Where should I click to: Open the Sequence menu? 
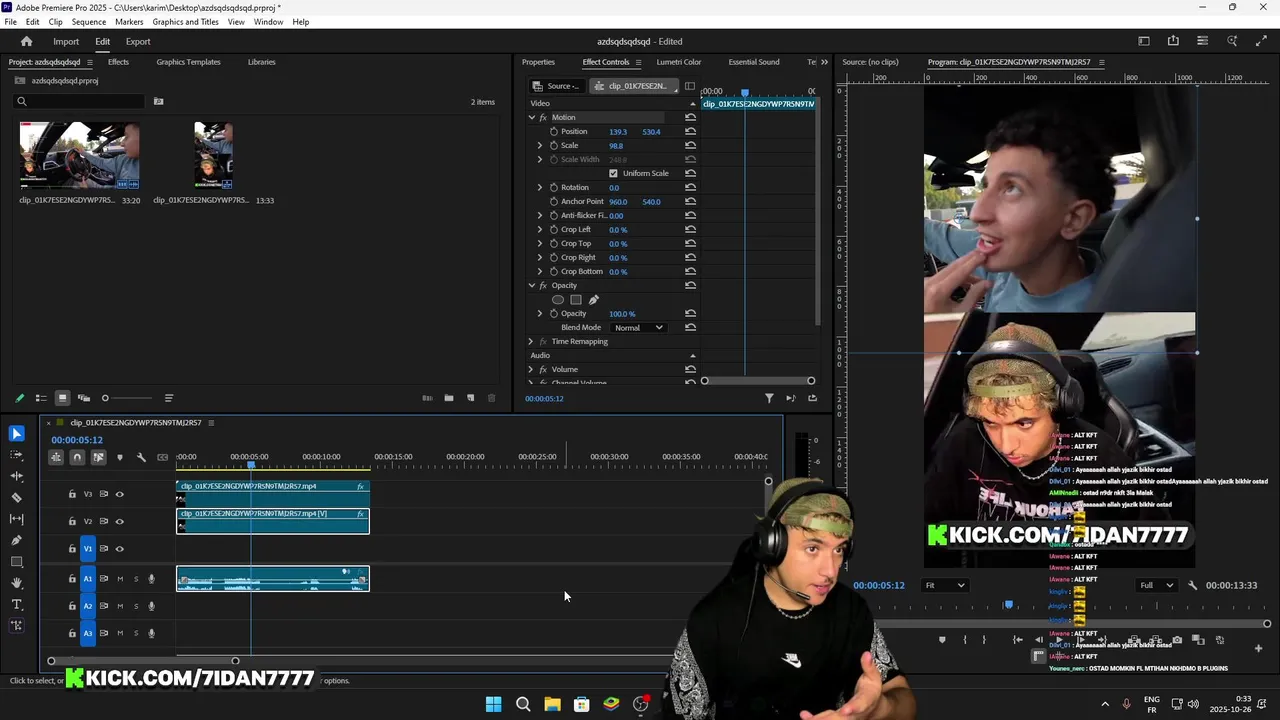89,21
